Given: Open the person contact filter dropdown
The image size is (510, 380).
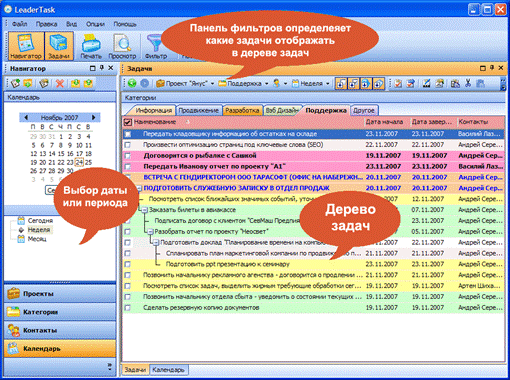Looking at the screenshot, I should click(x=285, y=84).
